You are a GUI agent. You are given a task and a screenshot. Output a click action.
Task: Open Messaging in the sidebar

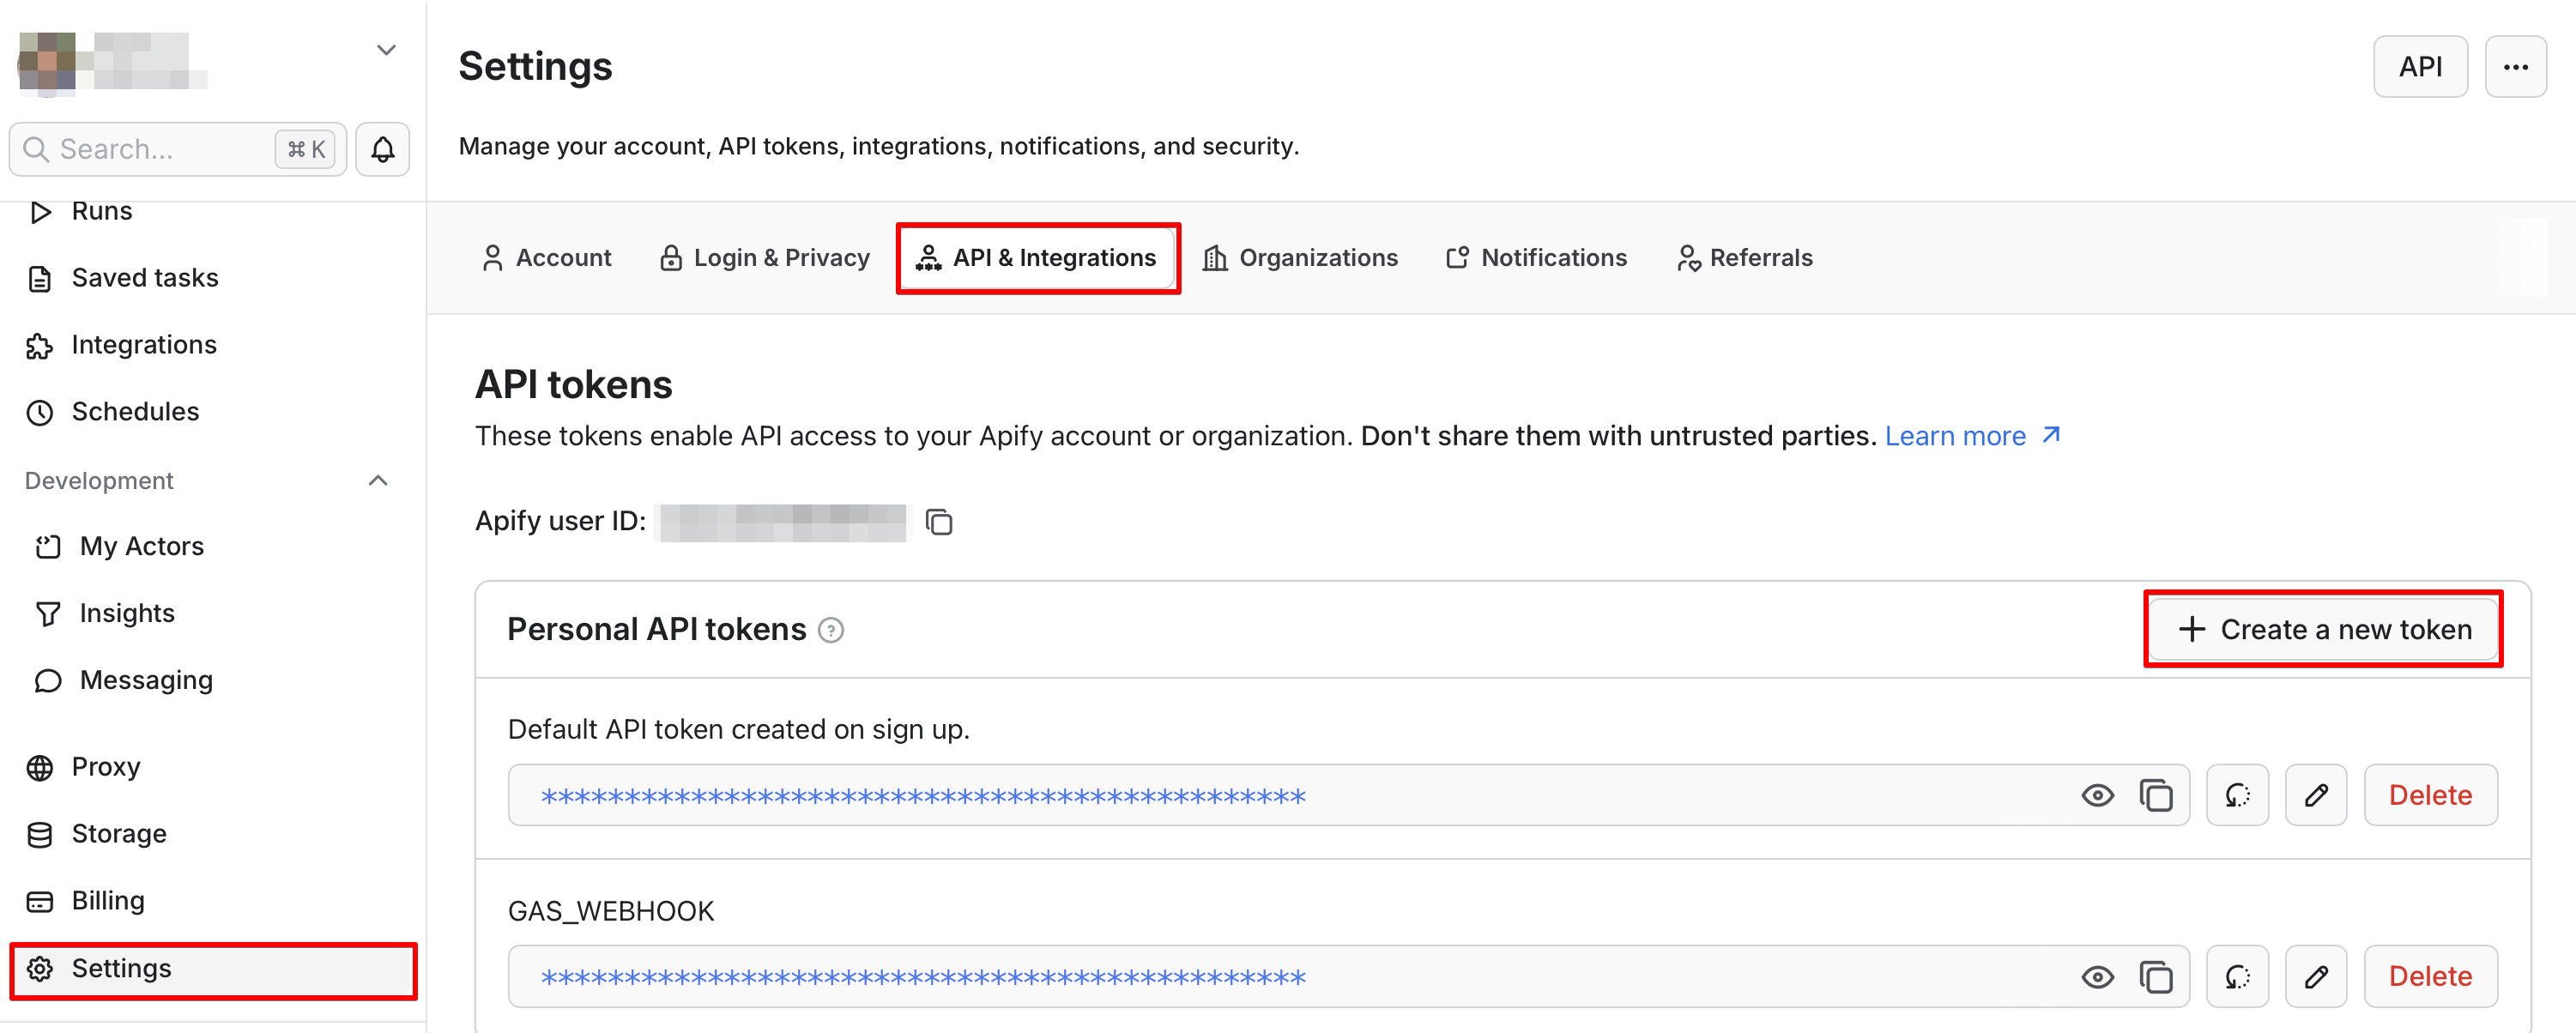pyautogui.click(x=146, y=681)
